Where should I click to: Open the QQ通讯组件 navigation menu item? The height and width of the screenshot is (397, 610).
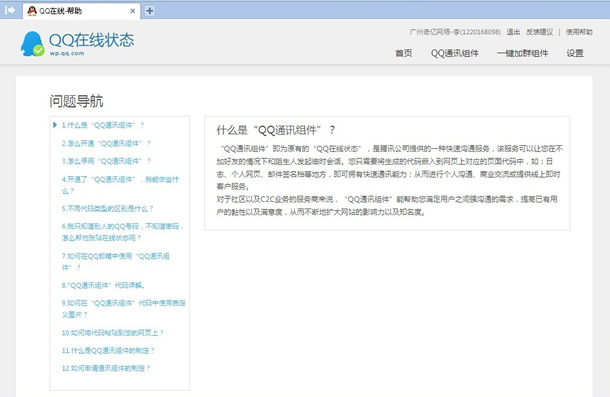[x=454, y=53]
